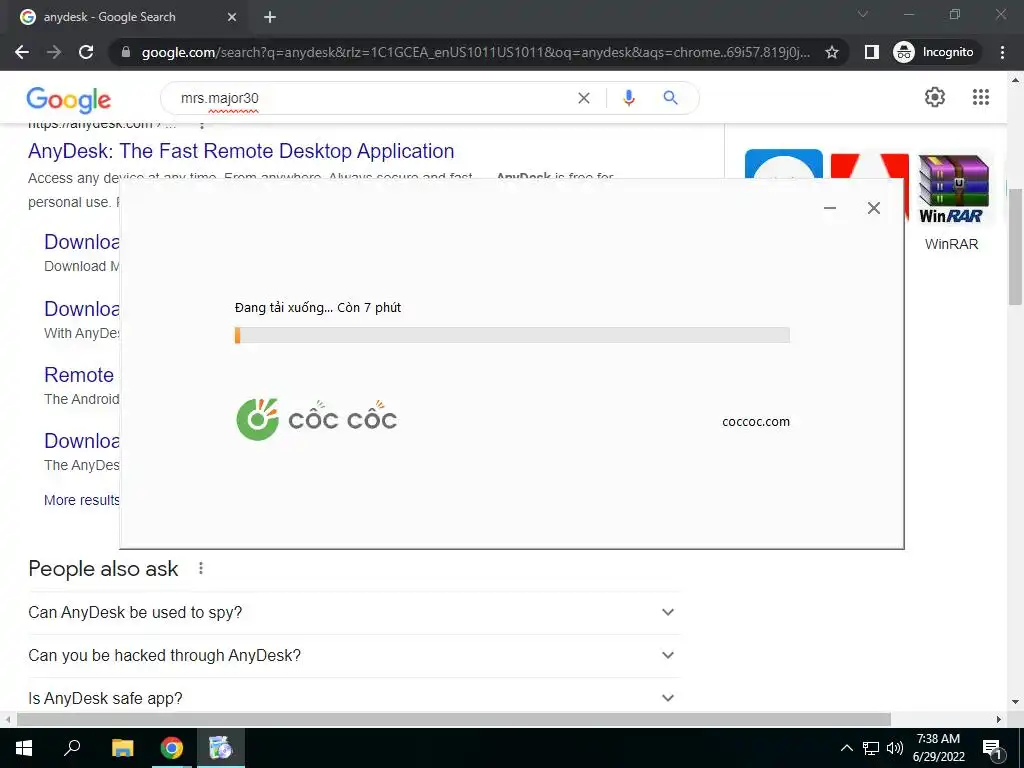This screenshot has height=768, width=1024.
Task: Show hidden tray icons chevron
Action: point(846,748)
